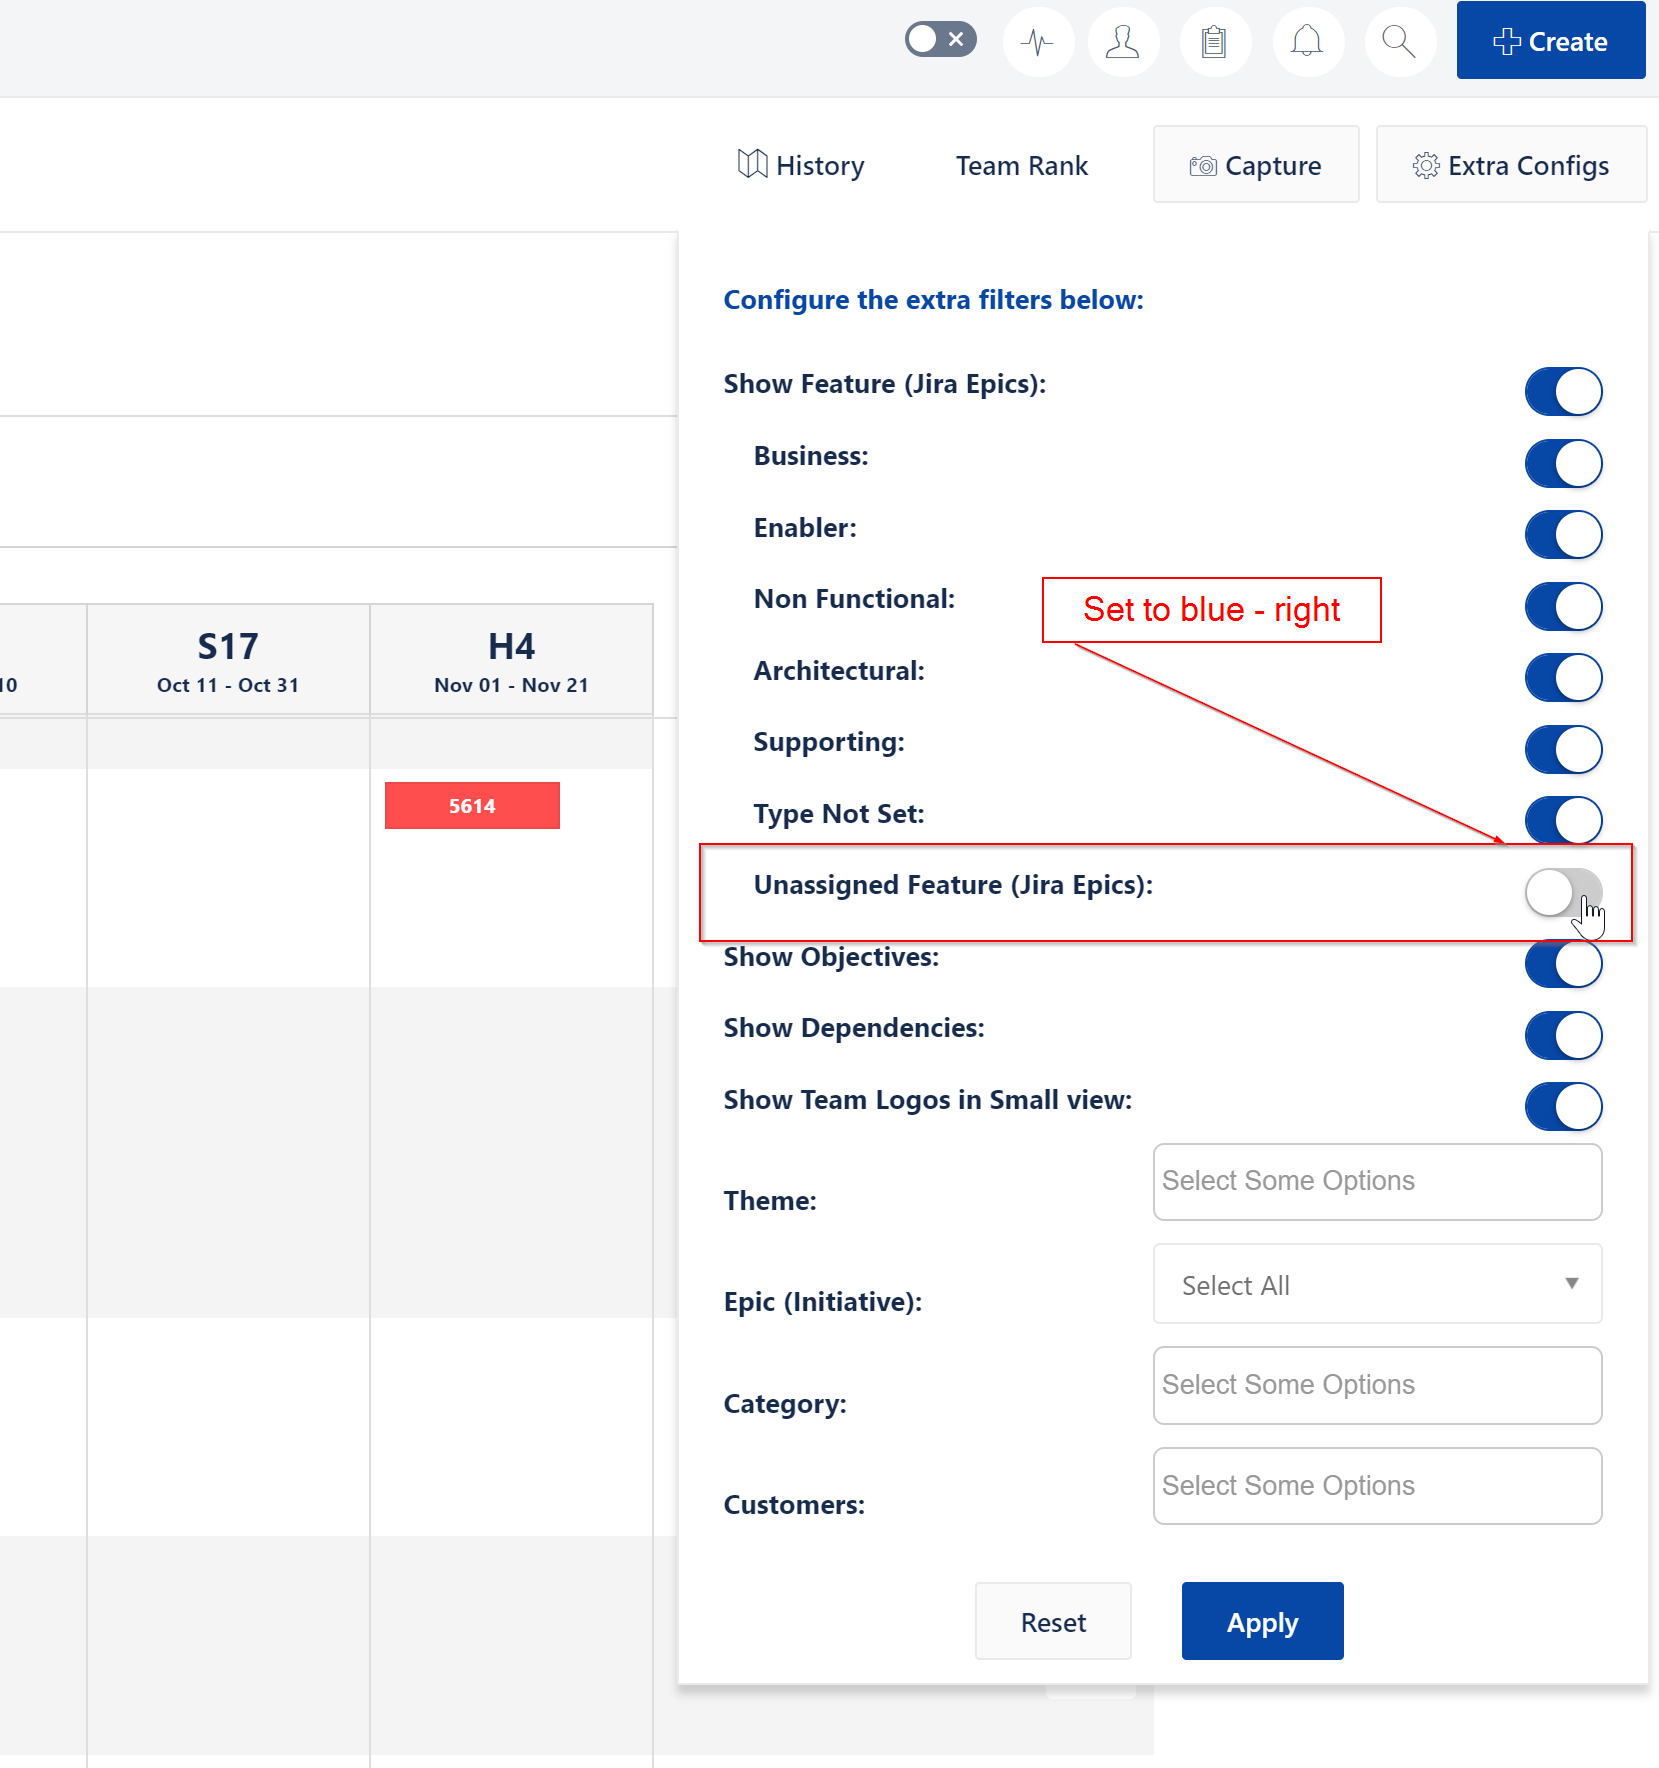Toggle Show Feature (Jira Epics) switch
Screen dimensions: 1659x1768
pyautogui.click(x=1563, y=392)
